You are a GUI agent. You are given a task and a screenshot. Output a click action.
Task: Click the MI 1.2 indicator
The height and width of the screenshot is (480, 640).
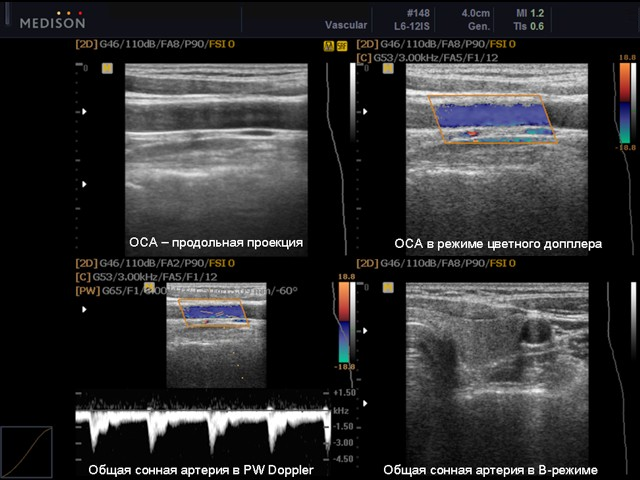point(530,13)
